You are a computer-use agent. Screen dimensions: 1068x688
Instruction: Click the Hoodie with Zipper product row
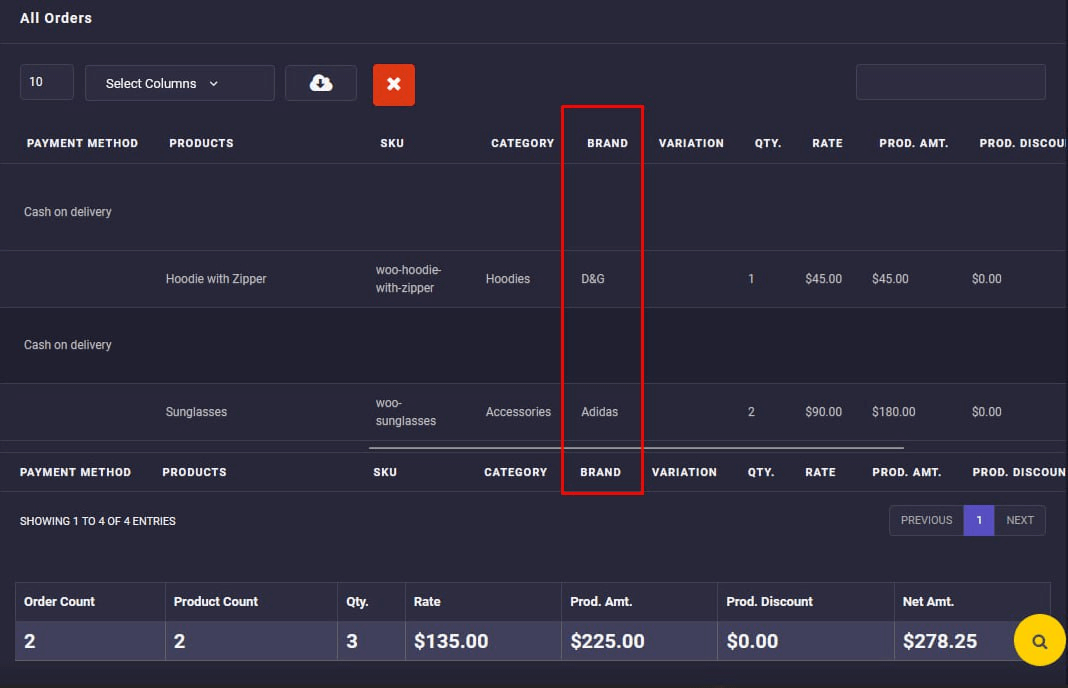pos(216,279)
